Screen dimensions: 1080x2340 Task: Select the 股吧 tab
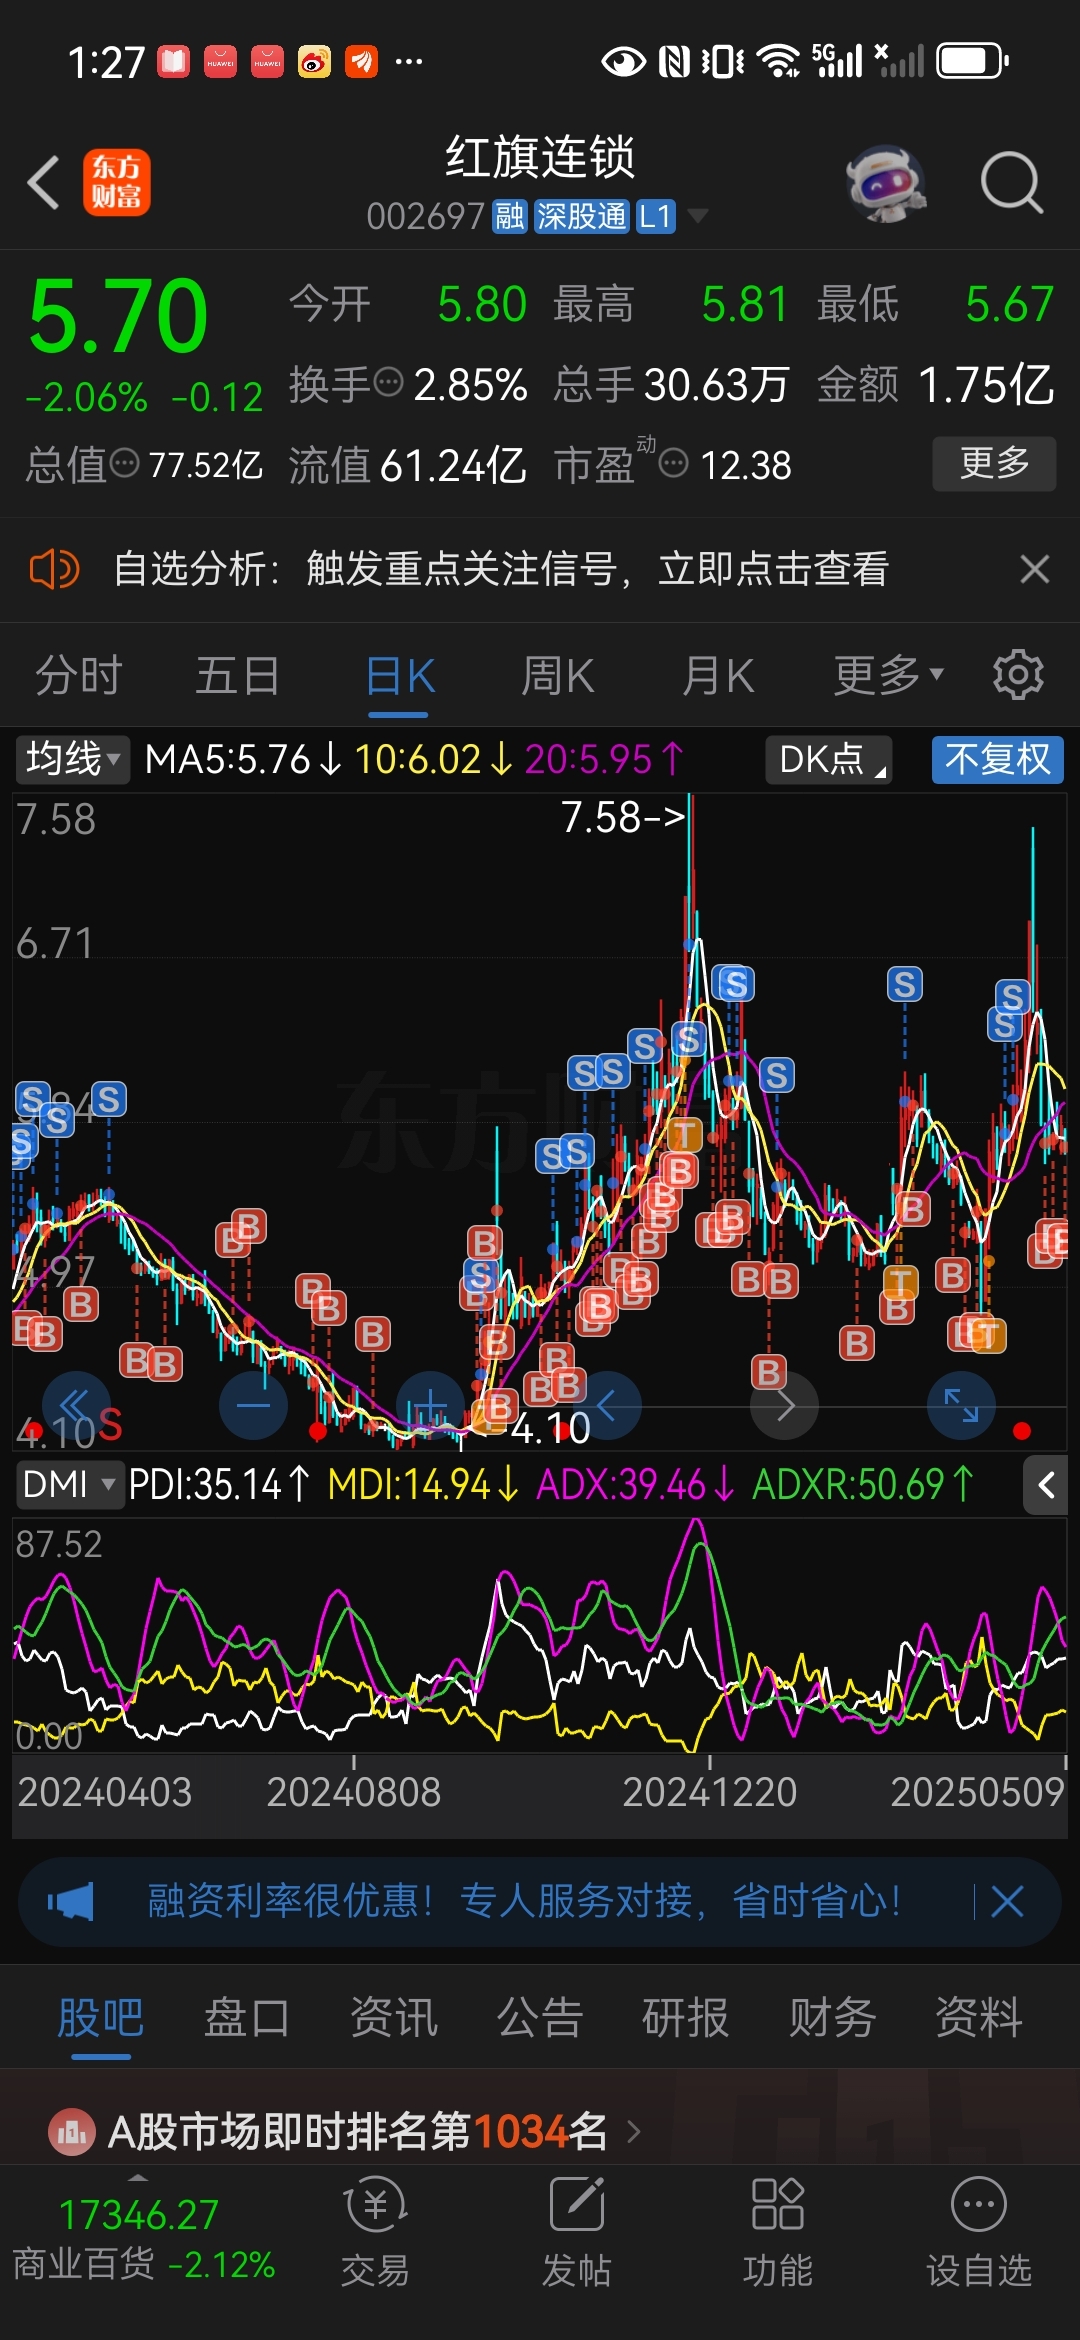(101, 2017)
